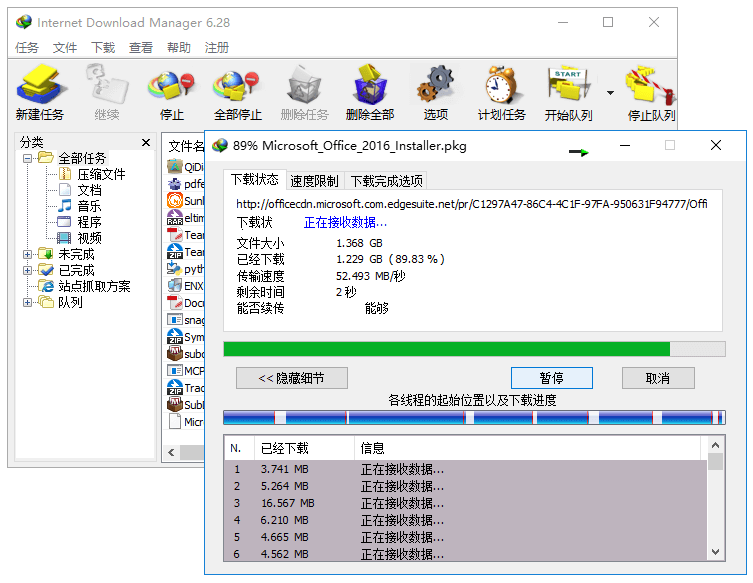Click the pdfe file row icon
This screenshot has width=753, height=583.
(x=174, y=184)
